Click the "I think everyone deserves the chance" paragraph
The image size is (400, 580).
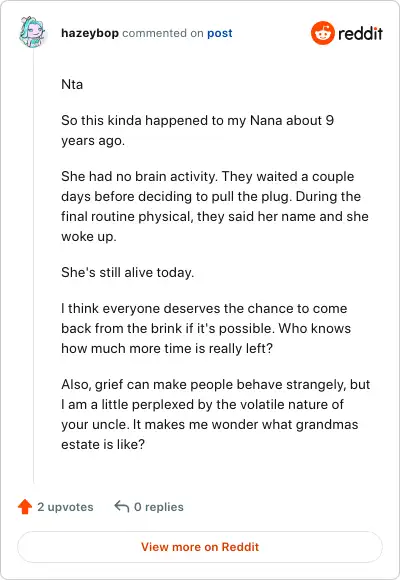pos(206,328)
